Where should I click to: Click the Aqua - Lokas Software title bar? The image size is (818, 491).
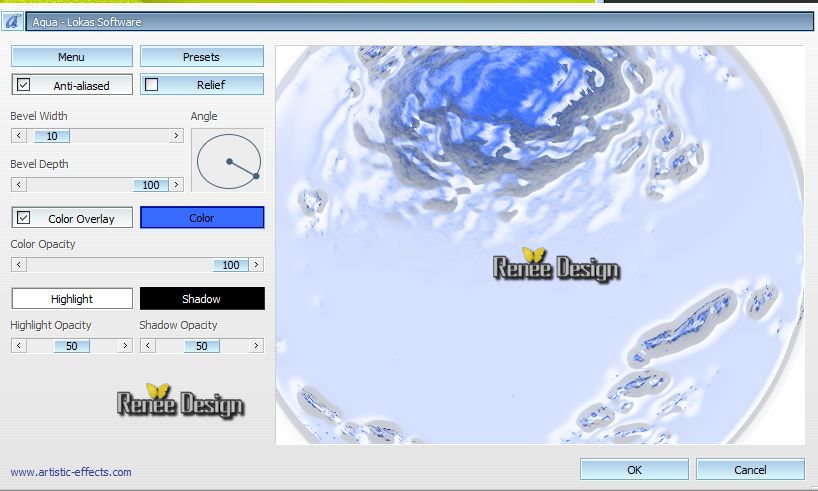420,21
